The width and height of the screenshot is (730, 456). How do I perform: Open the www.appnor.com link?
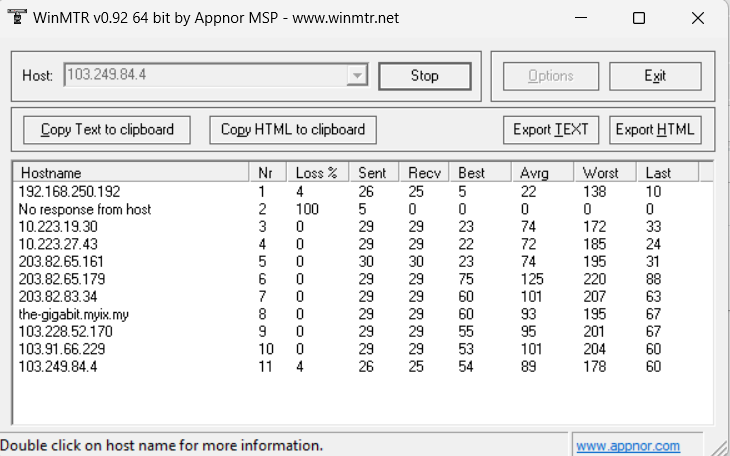point(627,446)
